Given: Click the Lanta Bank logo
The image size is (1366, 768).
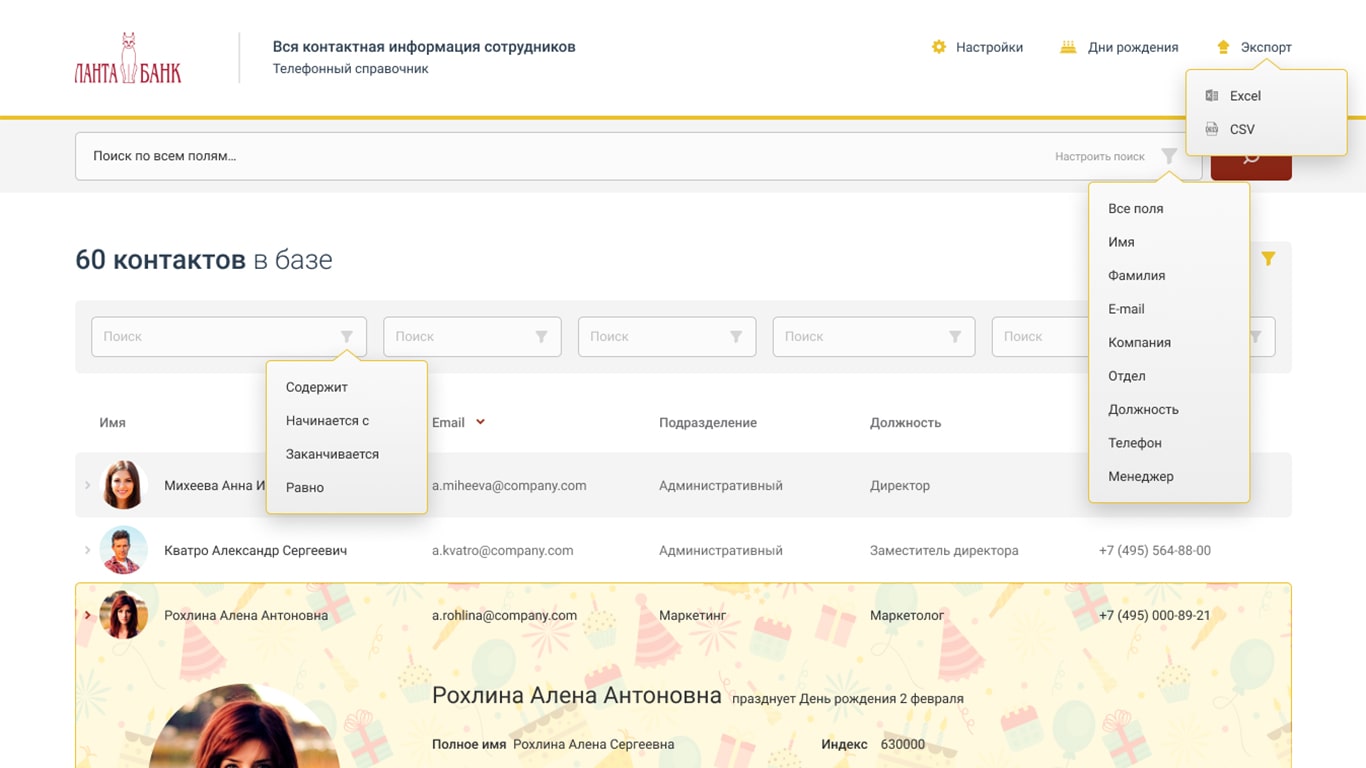Looking at the screenshot, I should click(128, 59).
